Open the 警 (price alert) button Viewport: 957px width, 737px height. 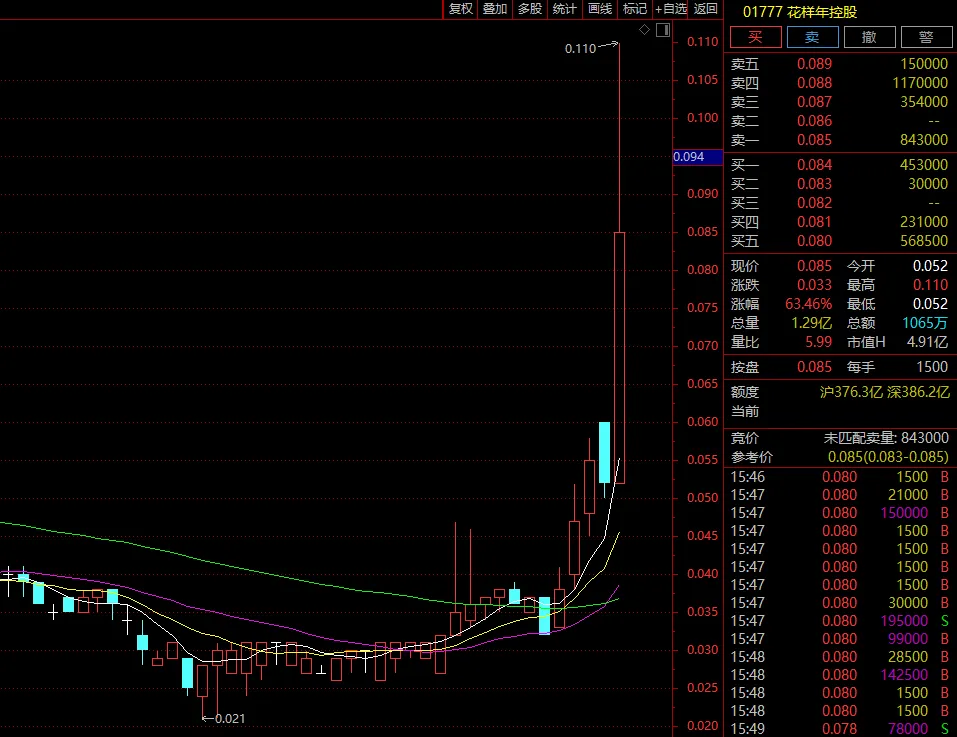(x=926, y=37)
